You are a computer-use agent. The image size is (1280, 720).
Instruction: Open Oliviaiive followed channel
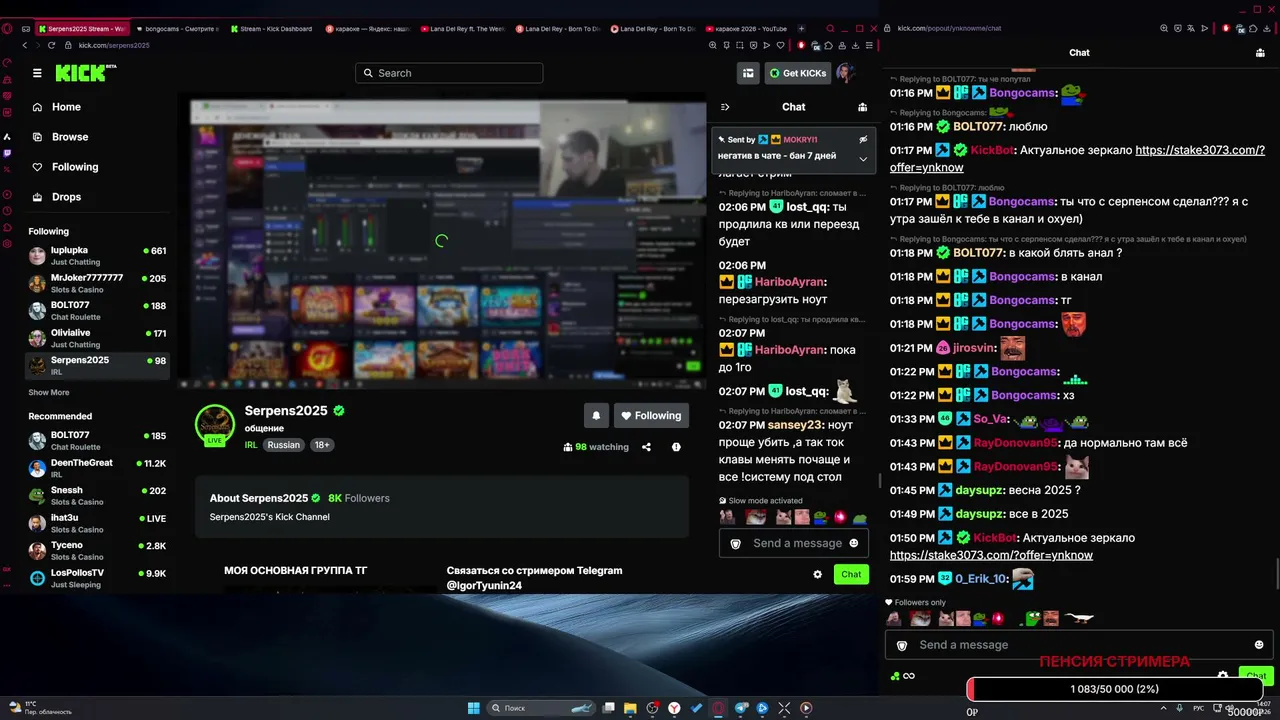point(97,338)
